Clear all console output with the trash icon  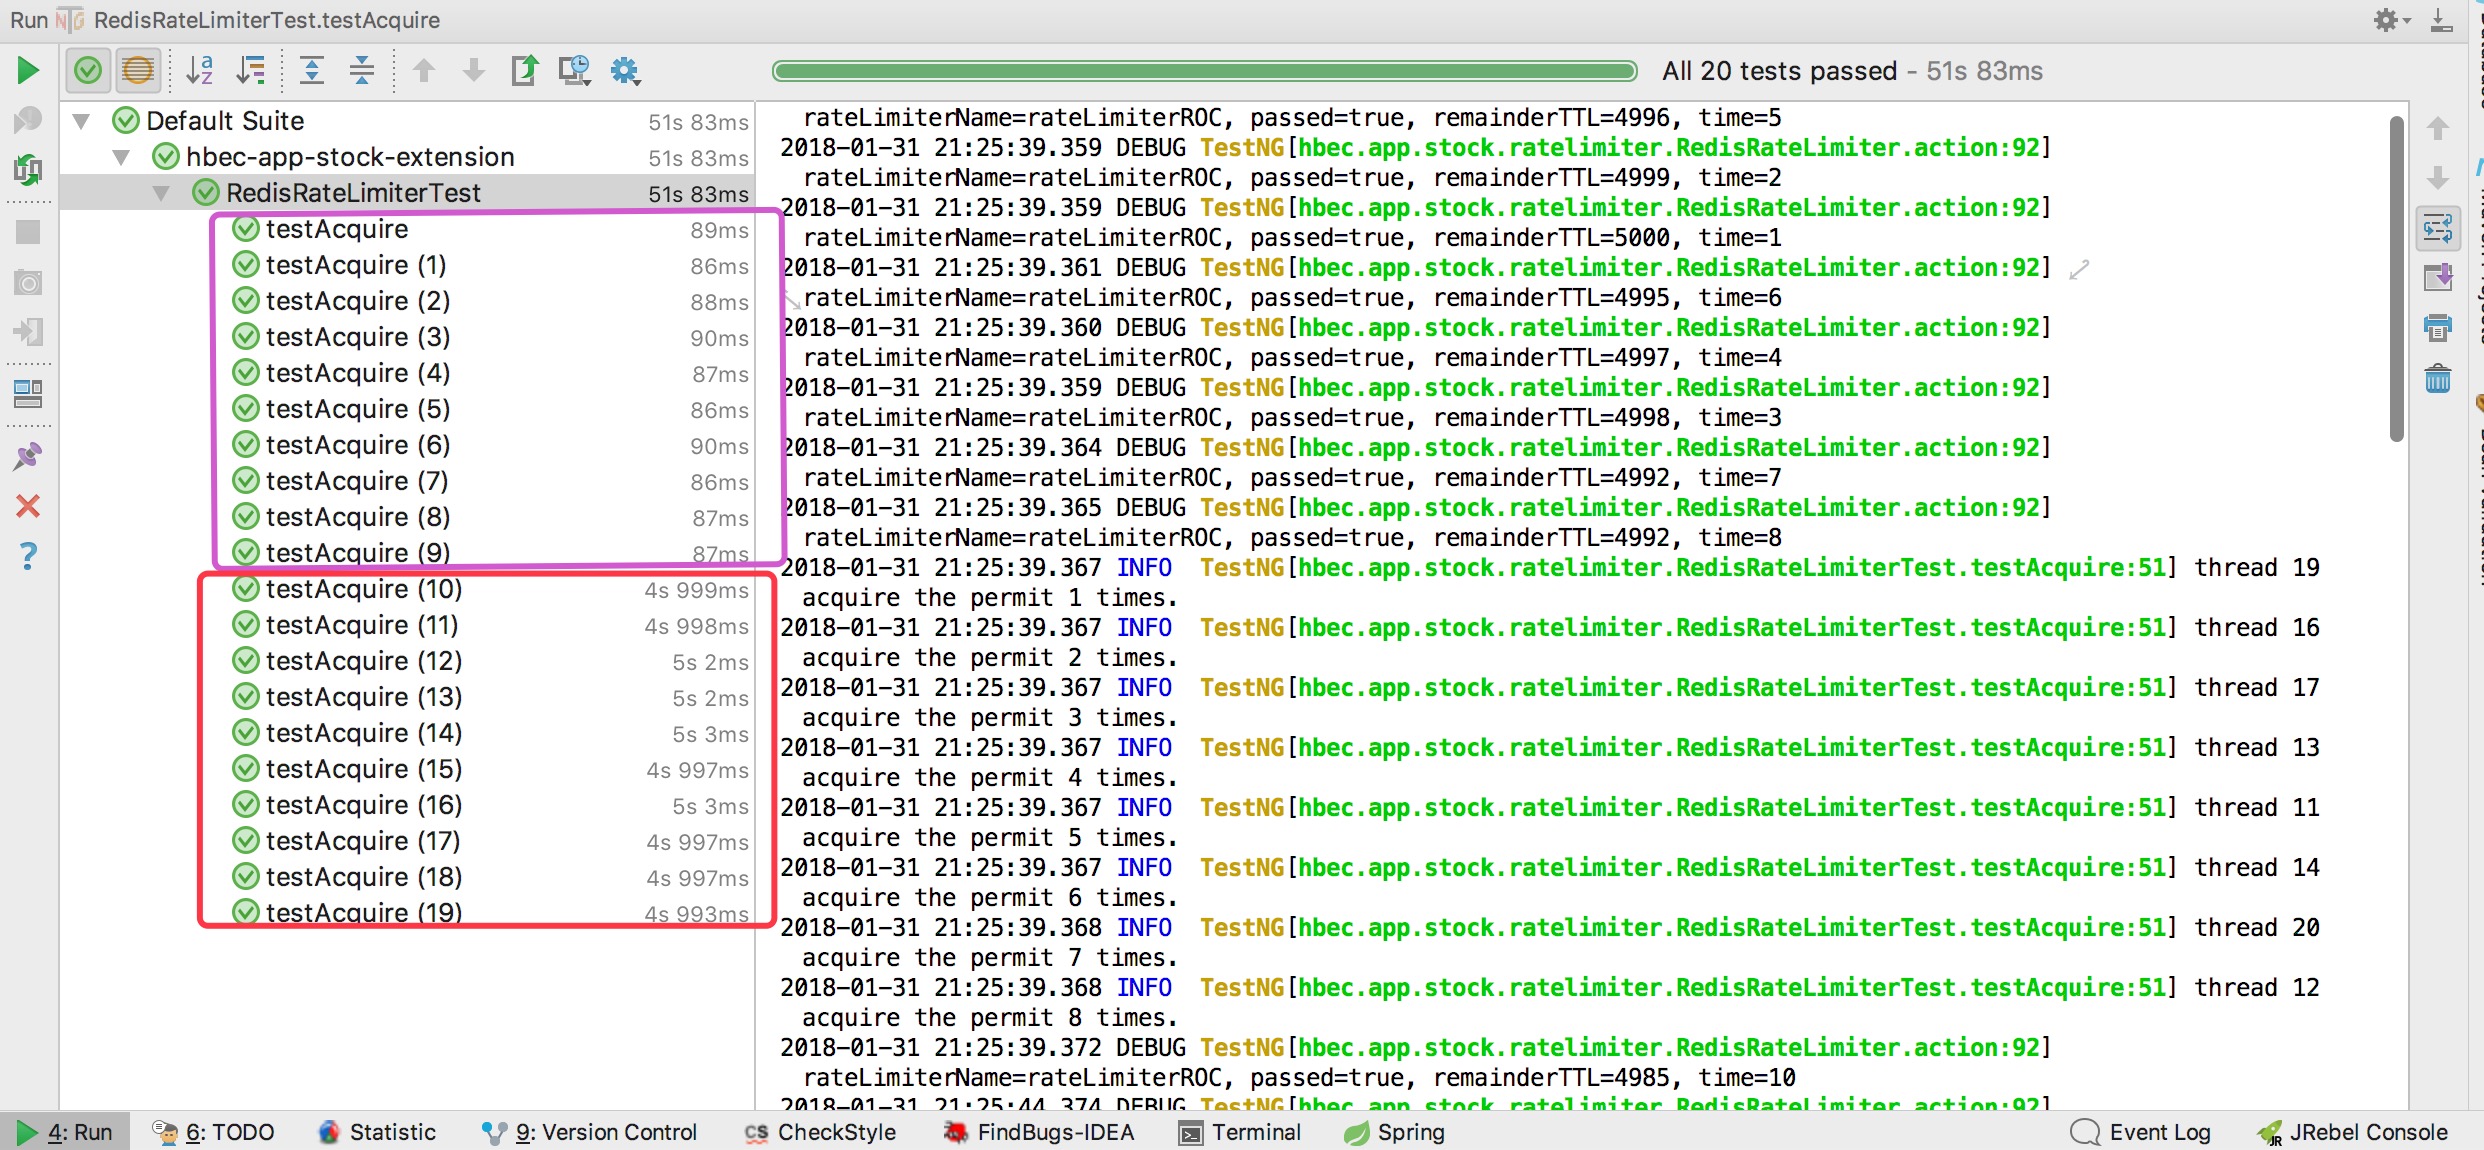click(2438, 379)
